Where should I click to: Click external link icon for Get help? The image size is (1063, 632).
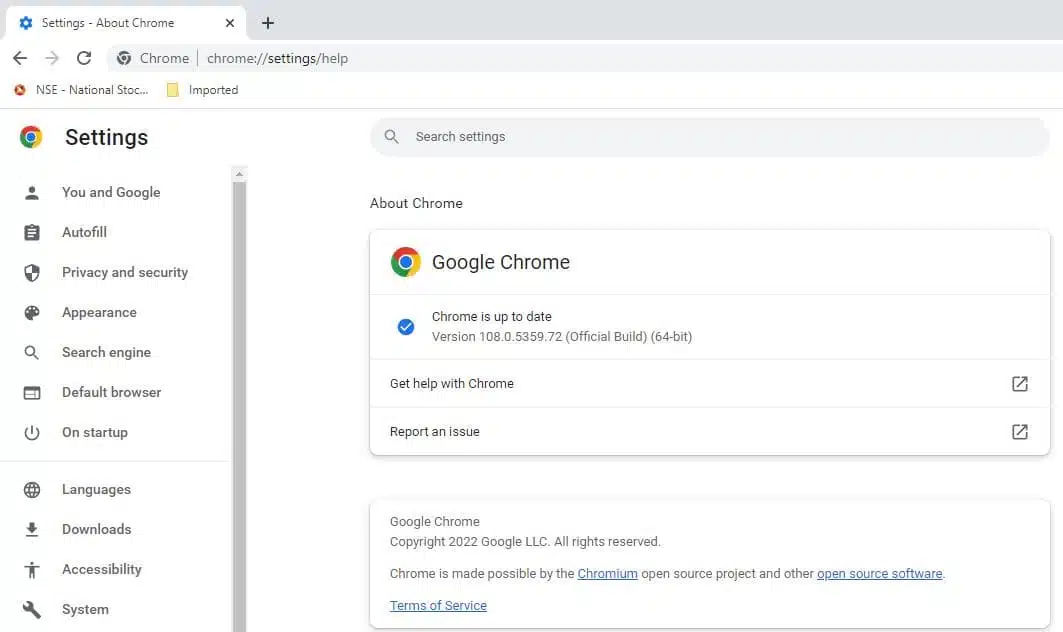(x=1020, y=384)
